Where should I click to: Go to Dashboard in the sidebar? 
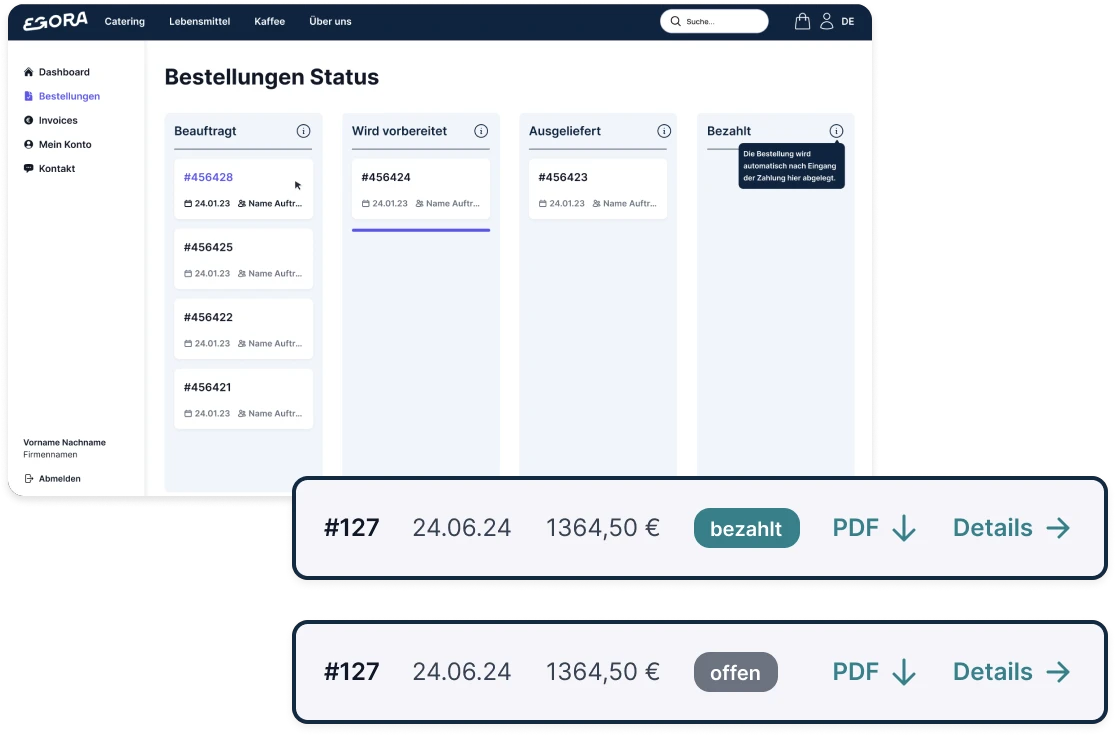pos(64,72)
